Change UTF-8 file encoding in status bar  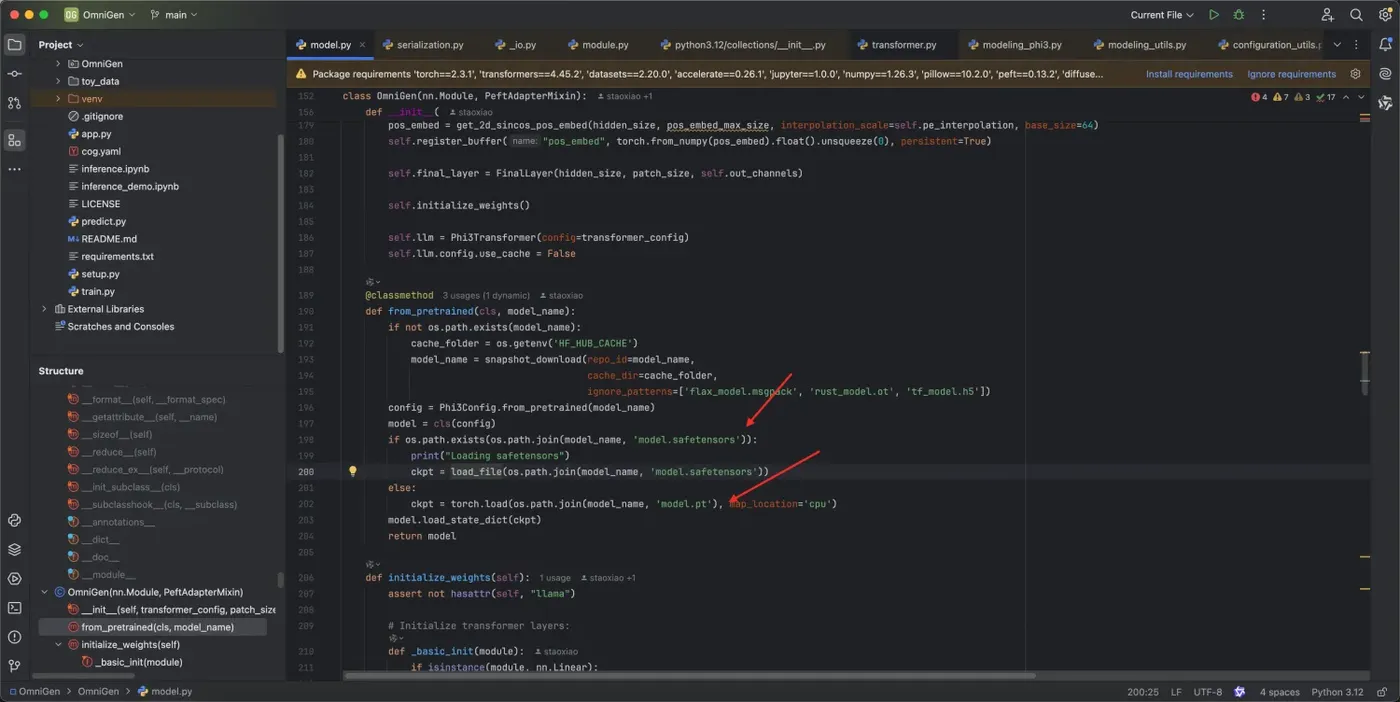[1207, 692]
